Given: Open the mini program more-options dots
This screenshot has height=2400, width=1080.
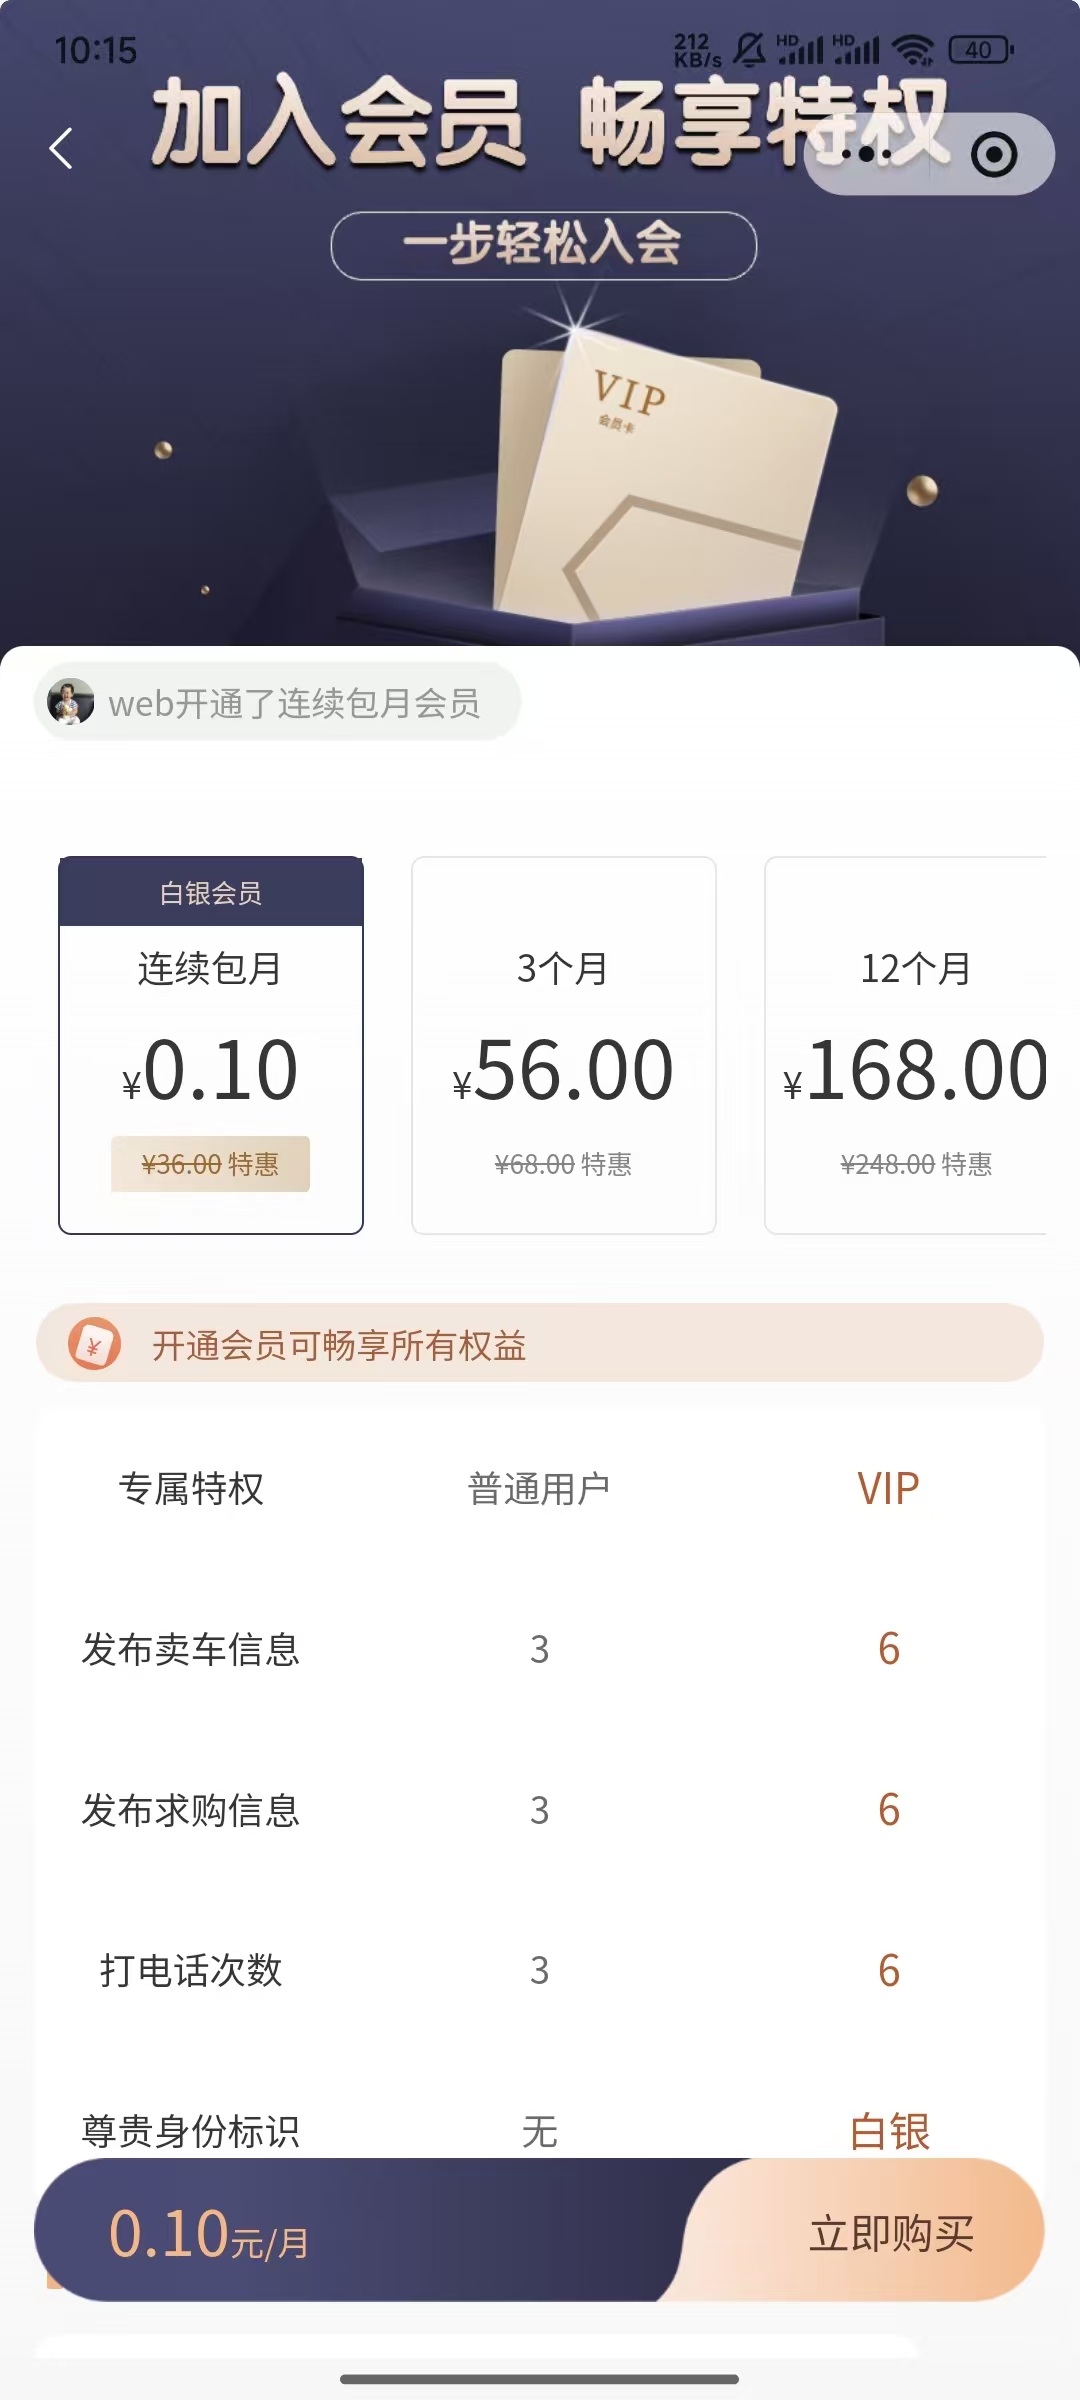Looking at the screenshot, I should (866, 155).
